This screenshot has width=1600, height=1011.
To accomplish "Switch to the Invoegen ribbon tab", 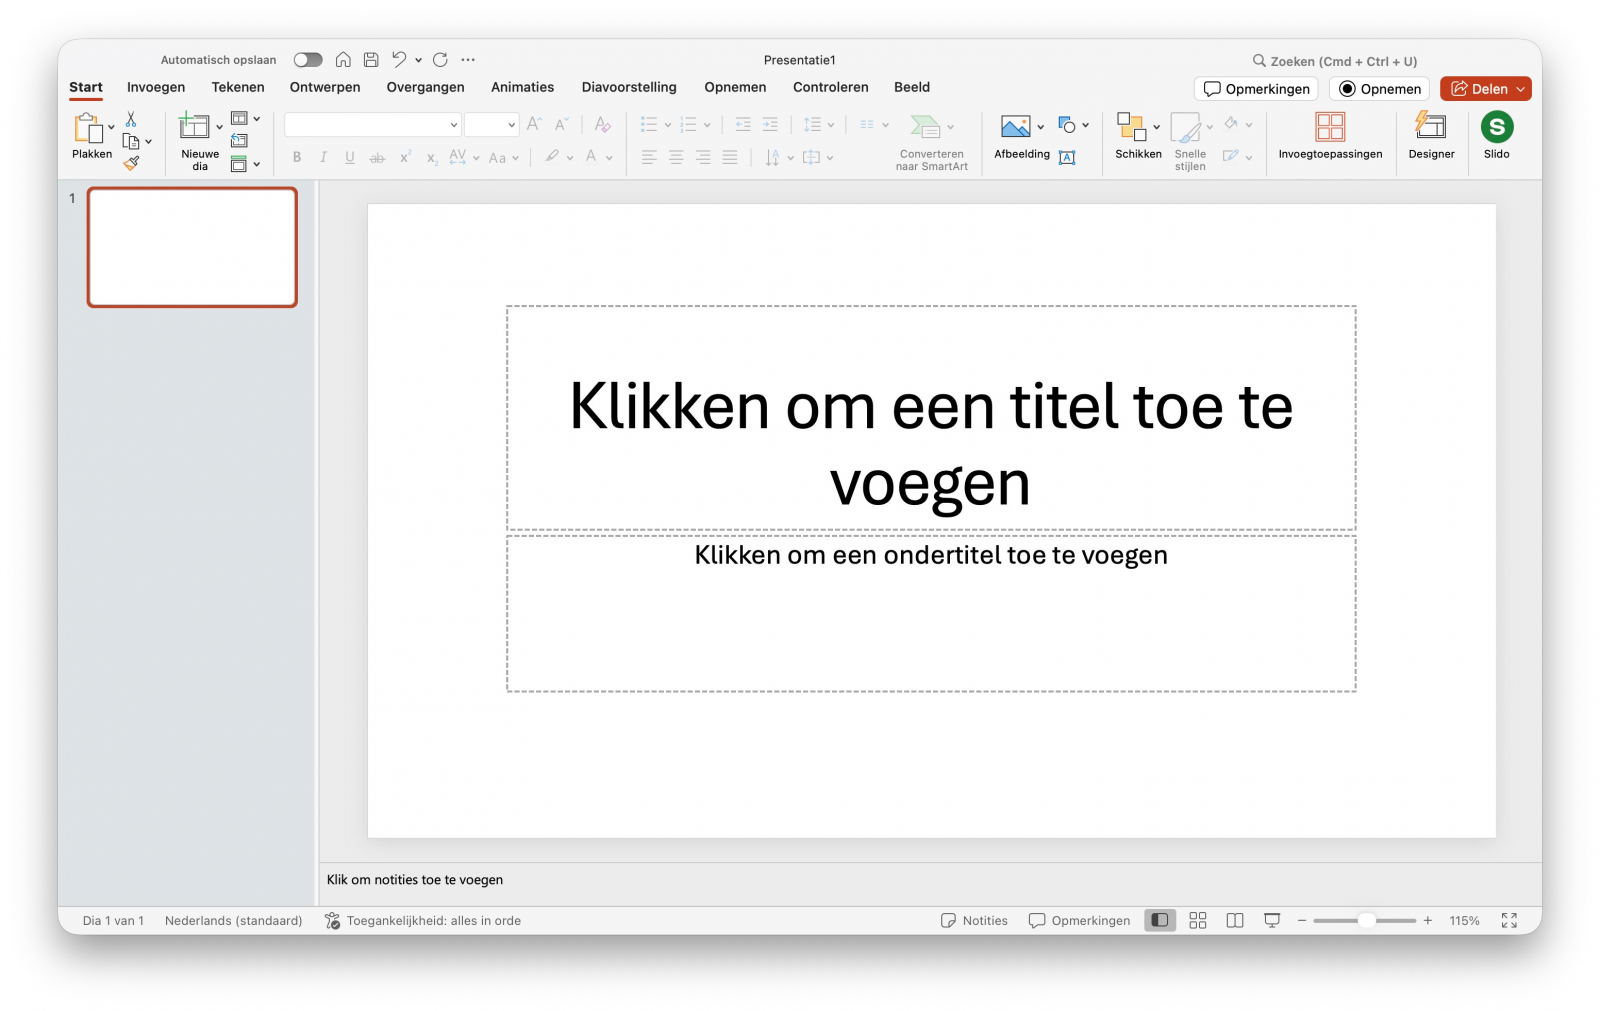I will pyautogui.click(x=155, y=87).
